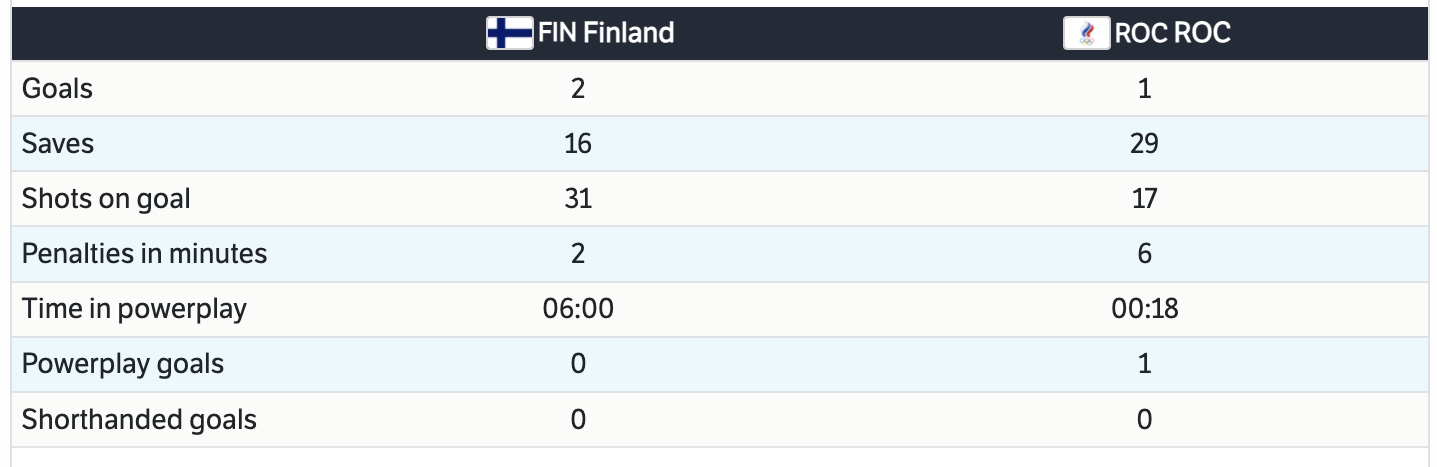The image size is (1437, 467).
Task: Click the Powerplay goals row label
Action: [123, 364]
